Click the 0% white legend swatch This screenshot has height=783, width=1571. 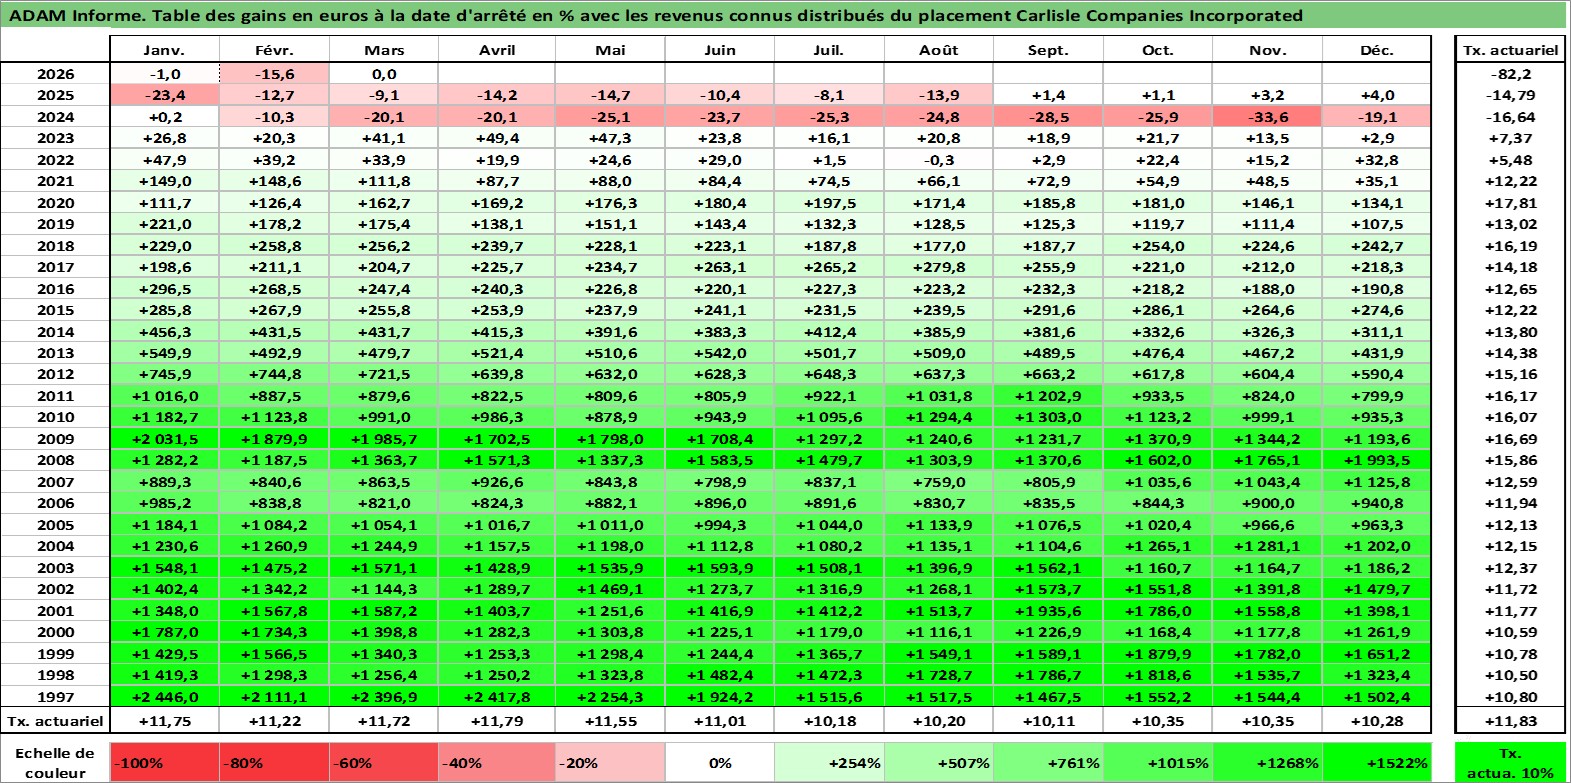[719, 762]
